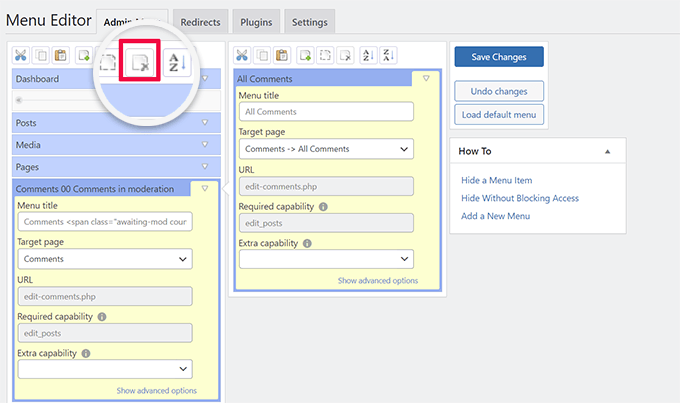Switch to the Settings tab
This screenshot has width=680, height=403.
[310, 22]
